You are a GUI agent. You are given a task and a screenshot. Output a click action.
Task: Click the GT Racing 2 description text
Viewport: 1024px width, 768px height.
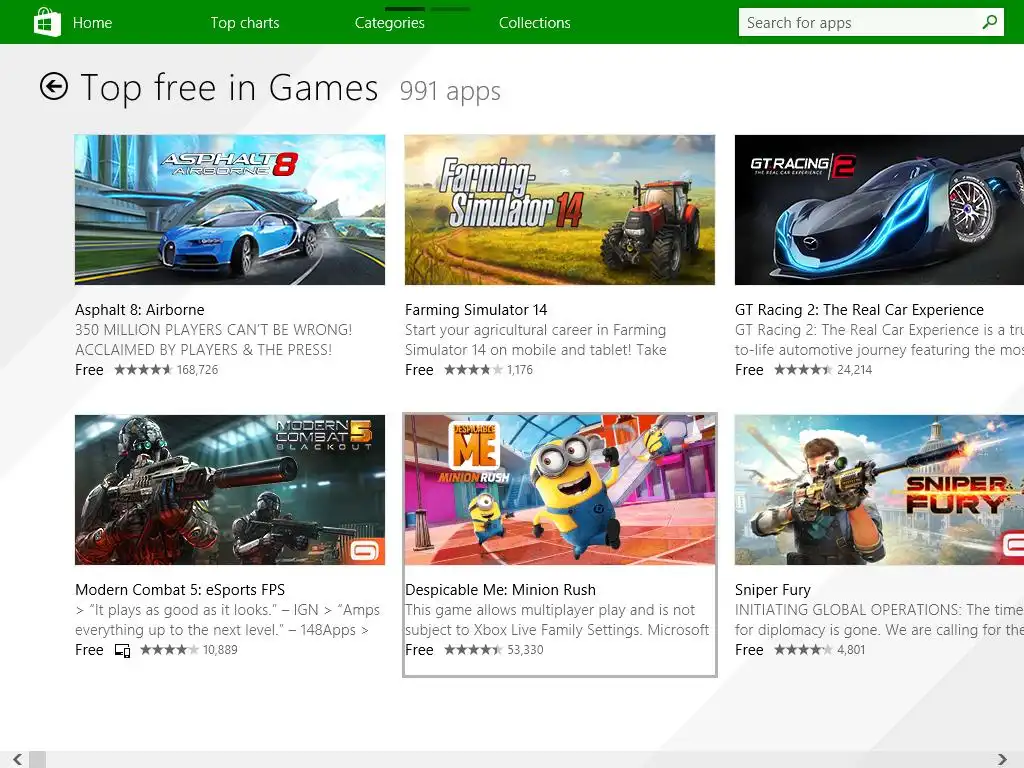[x=879, y=340]
